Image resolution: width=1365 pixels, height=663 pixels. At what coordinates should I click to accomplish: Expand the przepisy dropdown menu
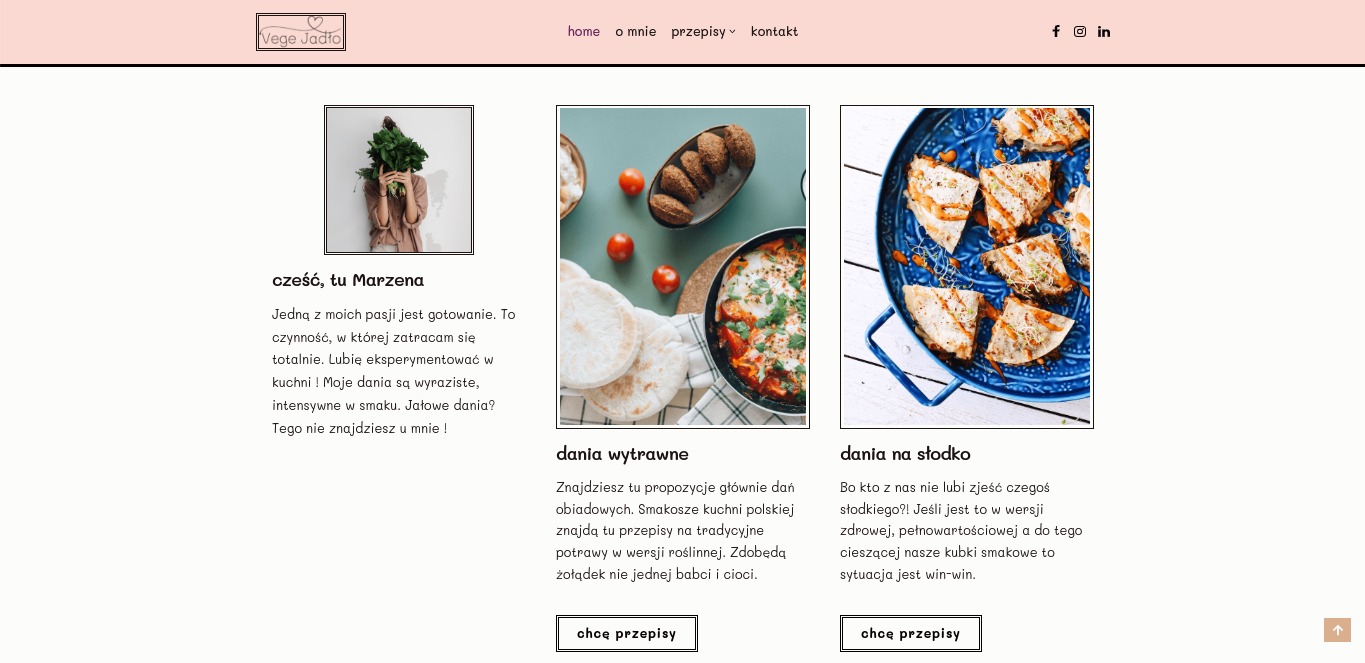698,31
